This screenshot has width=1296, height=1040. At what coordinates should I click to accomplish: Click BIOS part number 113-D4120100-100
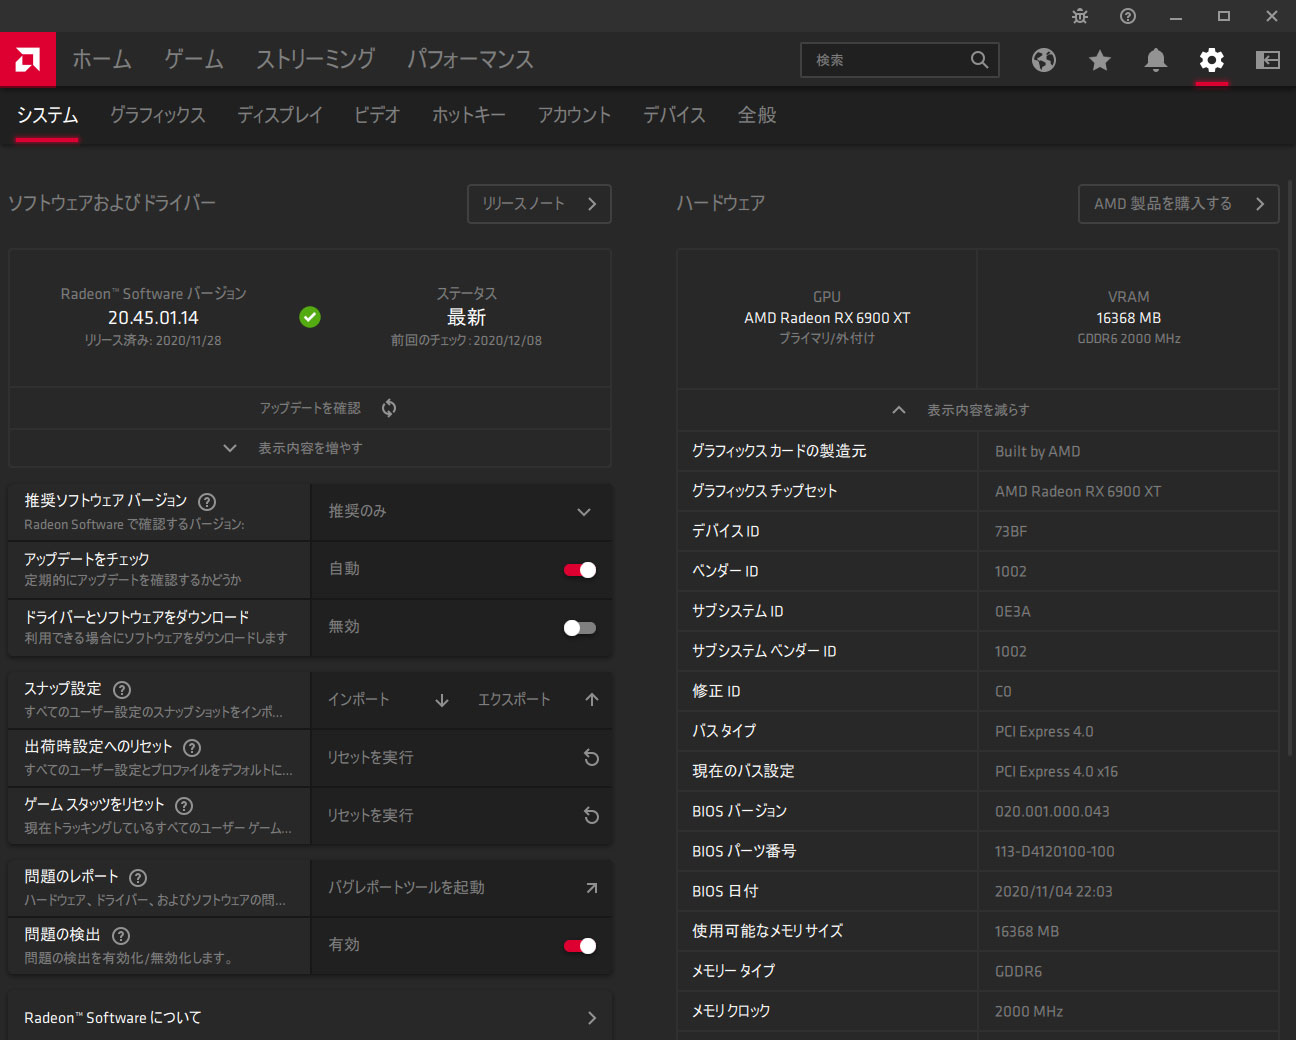1054,852
